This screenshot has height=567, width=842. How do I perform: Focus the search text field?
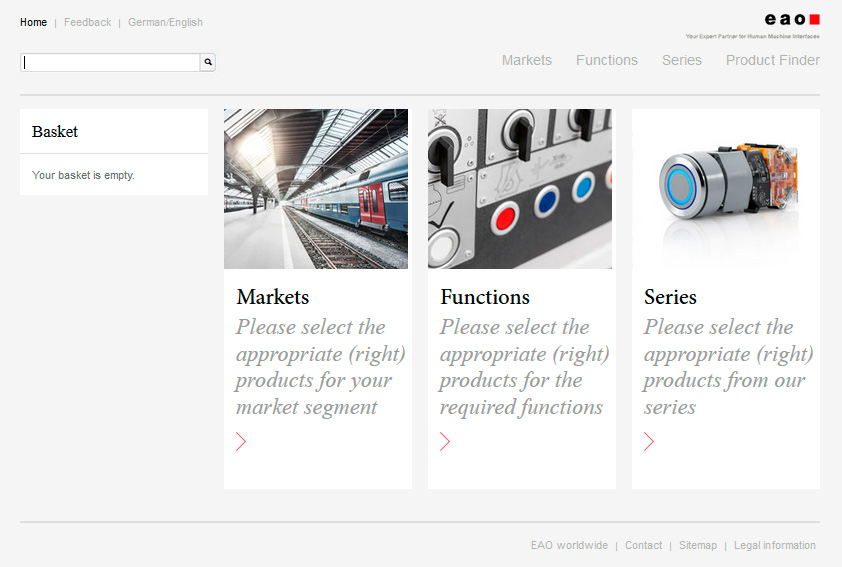click(110, 62)
